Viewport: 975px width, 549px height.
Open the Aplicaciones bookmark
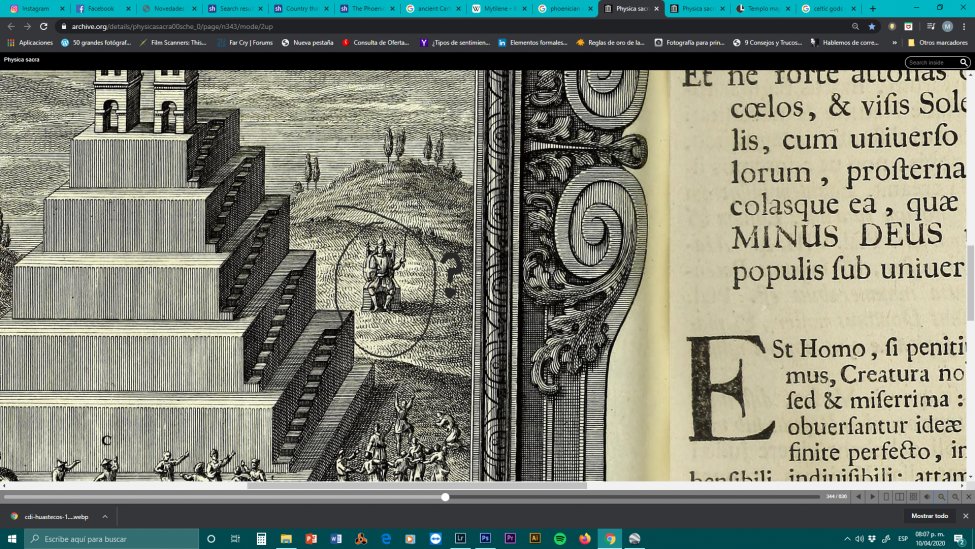[30, 43]
